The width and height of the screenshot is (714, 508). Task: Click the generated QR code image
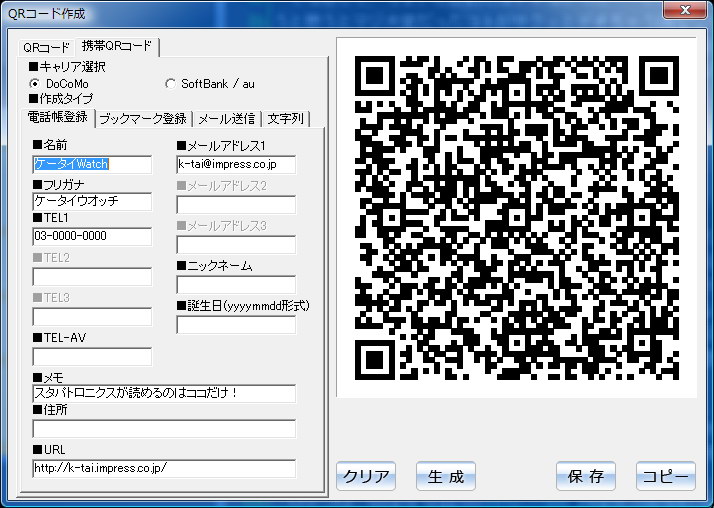coord(517,218)
